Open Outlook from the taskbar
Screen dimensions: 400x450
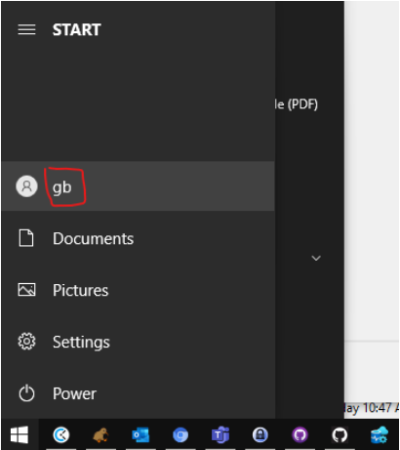pos(141,435)
